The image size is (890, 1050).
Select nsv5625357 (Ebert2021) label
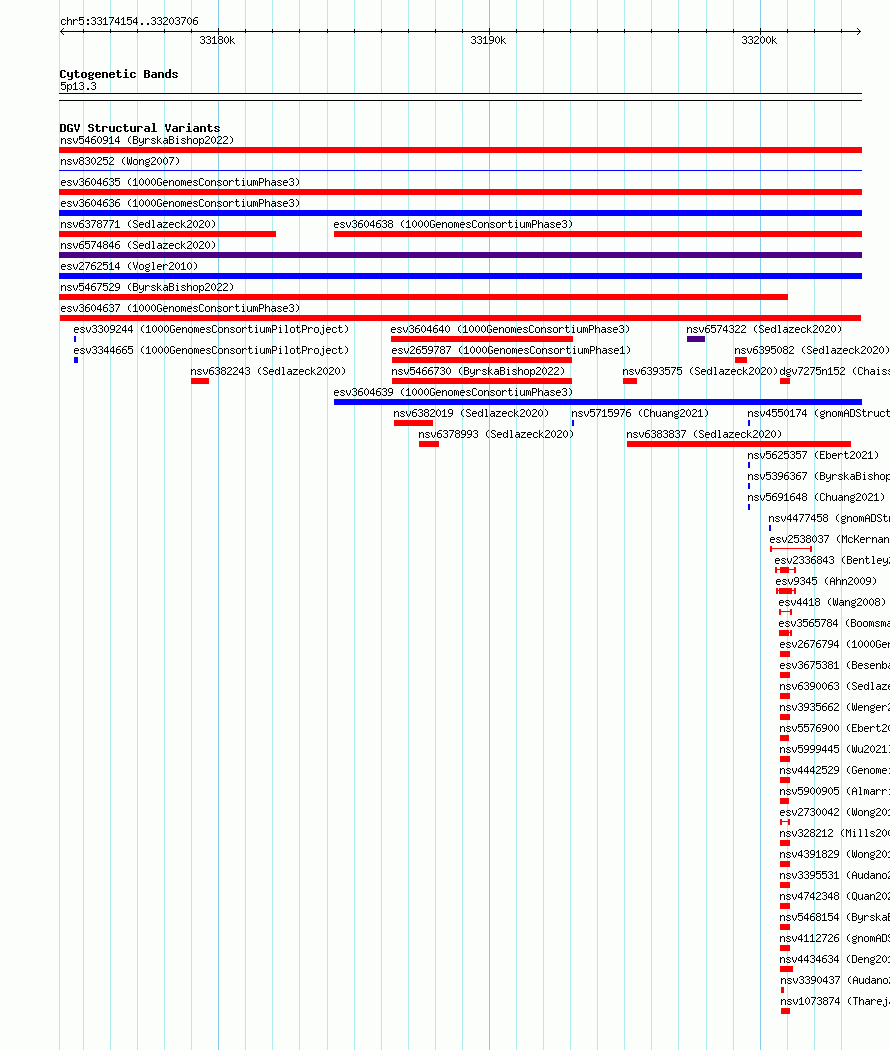coord(813,455)
